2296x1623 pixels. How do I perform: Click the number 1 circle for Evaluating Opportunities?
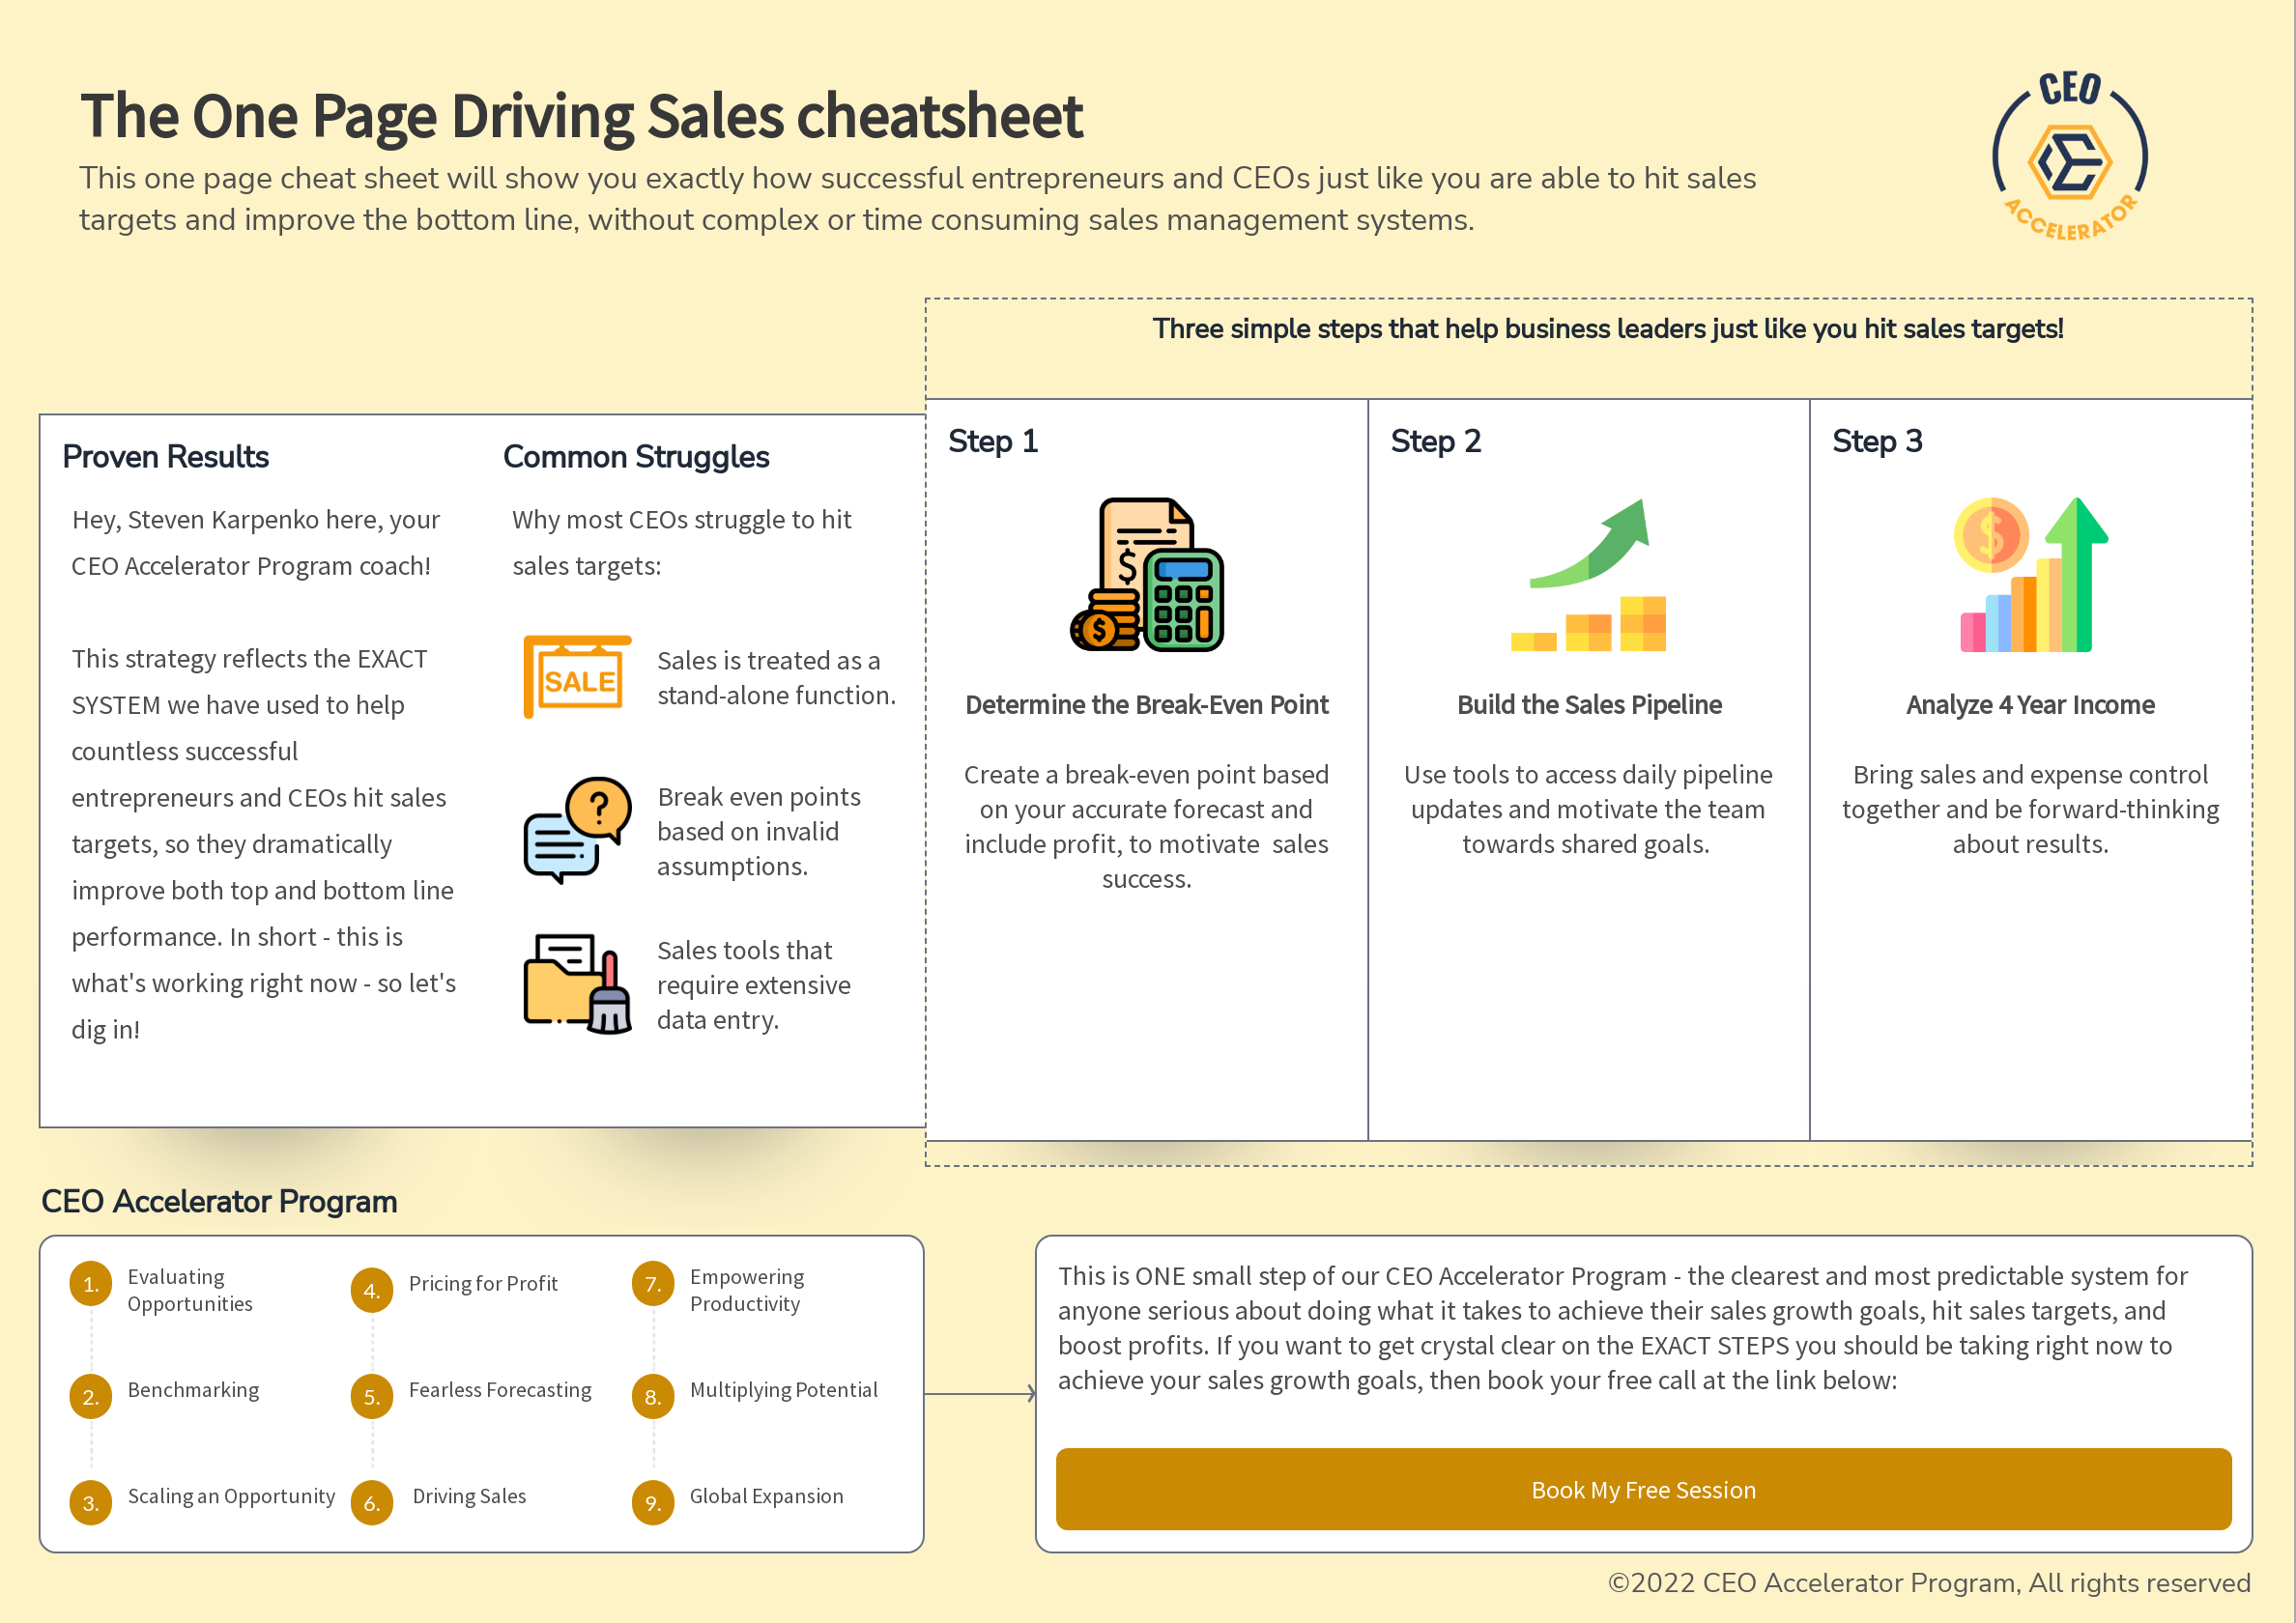point(91,1284)
